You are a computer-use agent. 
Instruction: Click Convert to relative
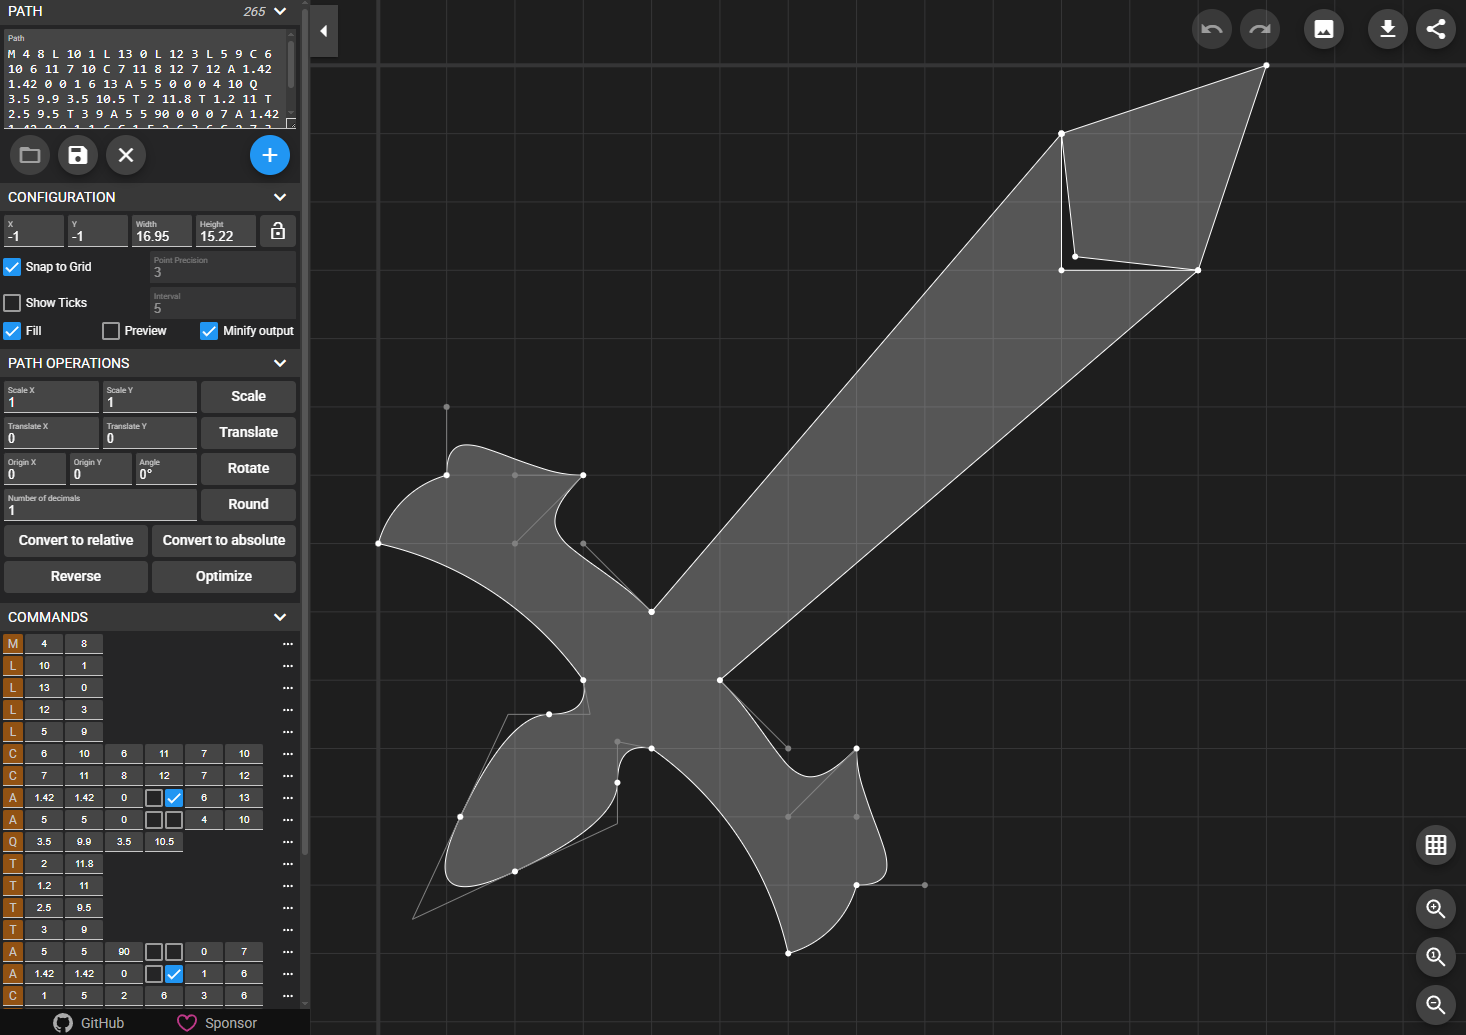[75, 540]
